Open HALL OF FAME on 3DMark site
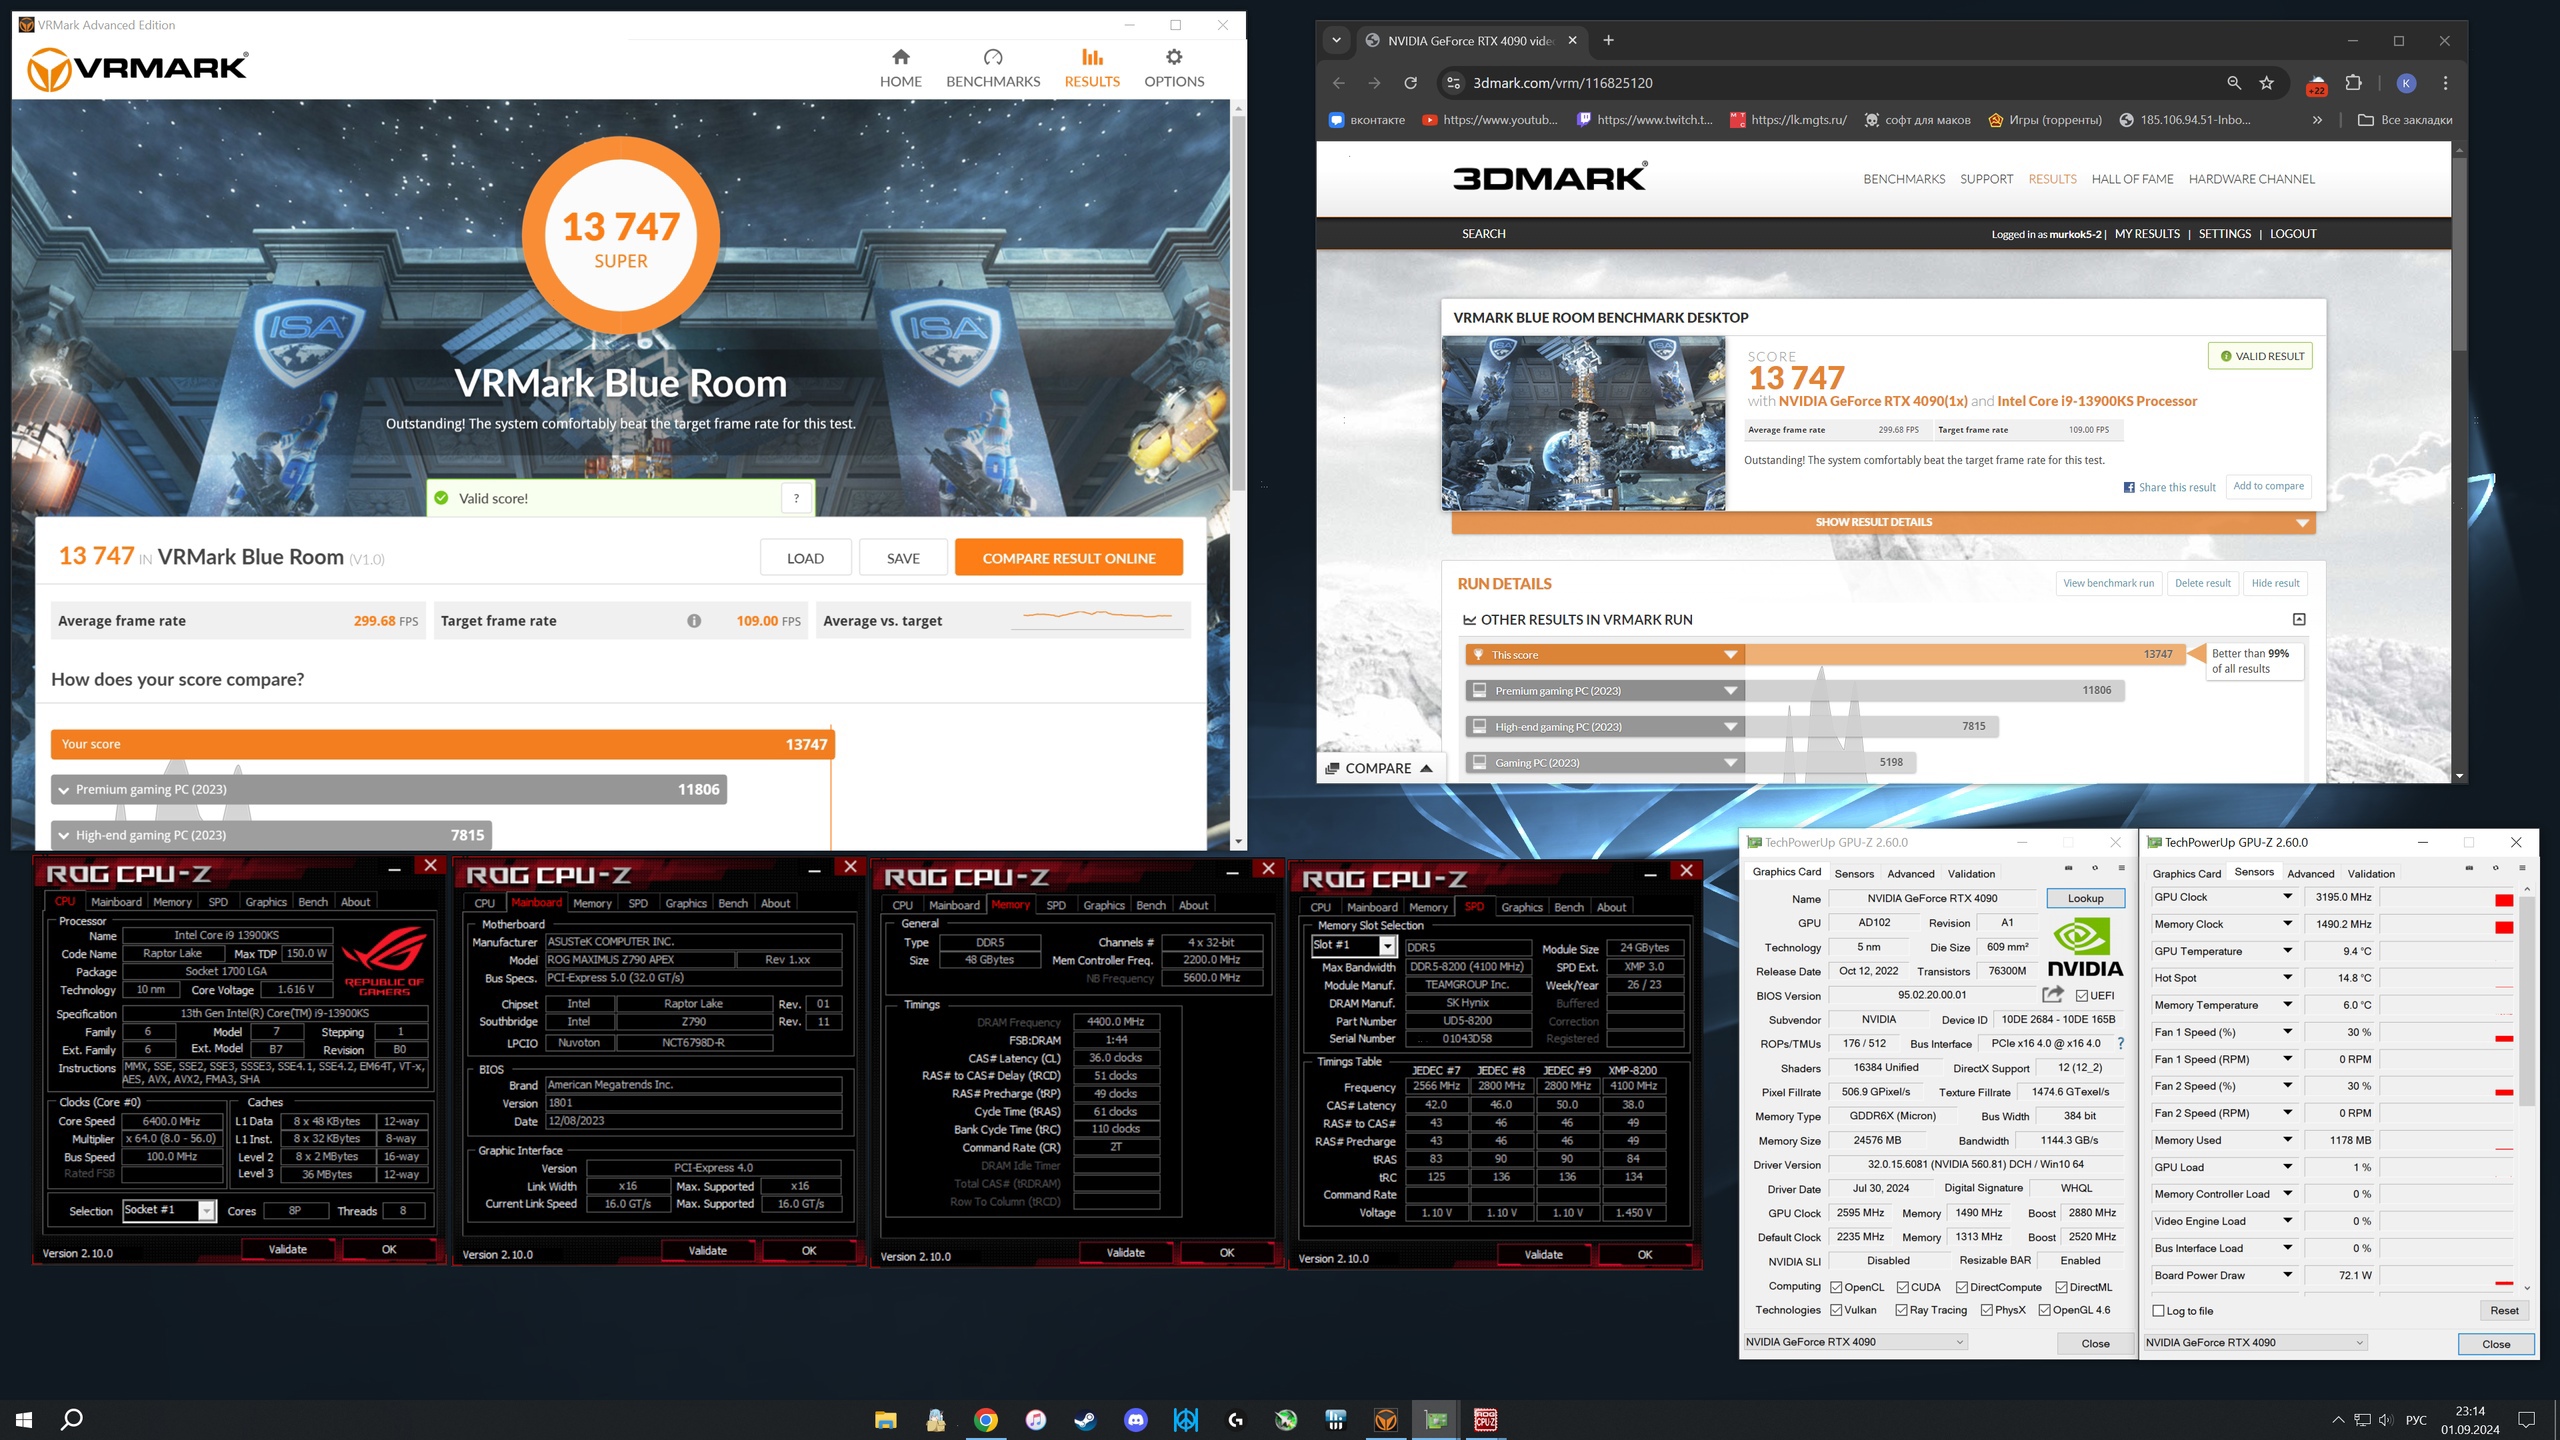 (x=2132, y=179)
